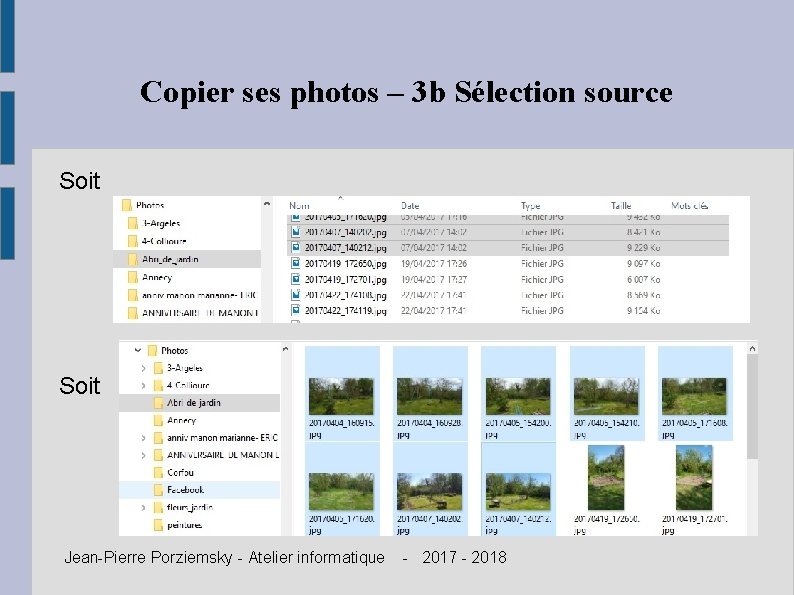Image resolution: width=794 pixels, height=595 pixels.
Task: Select the Photos folder icon in top tree
Action: tap(127, 205)
